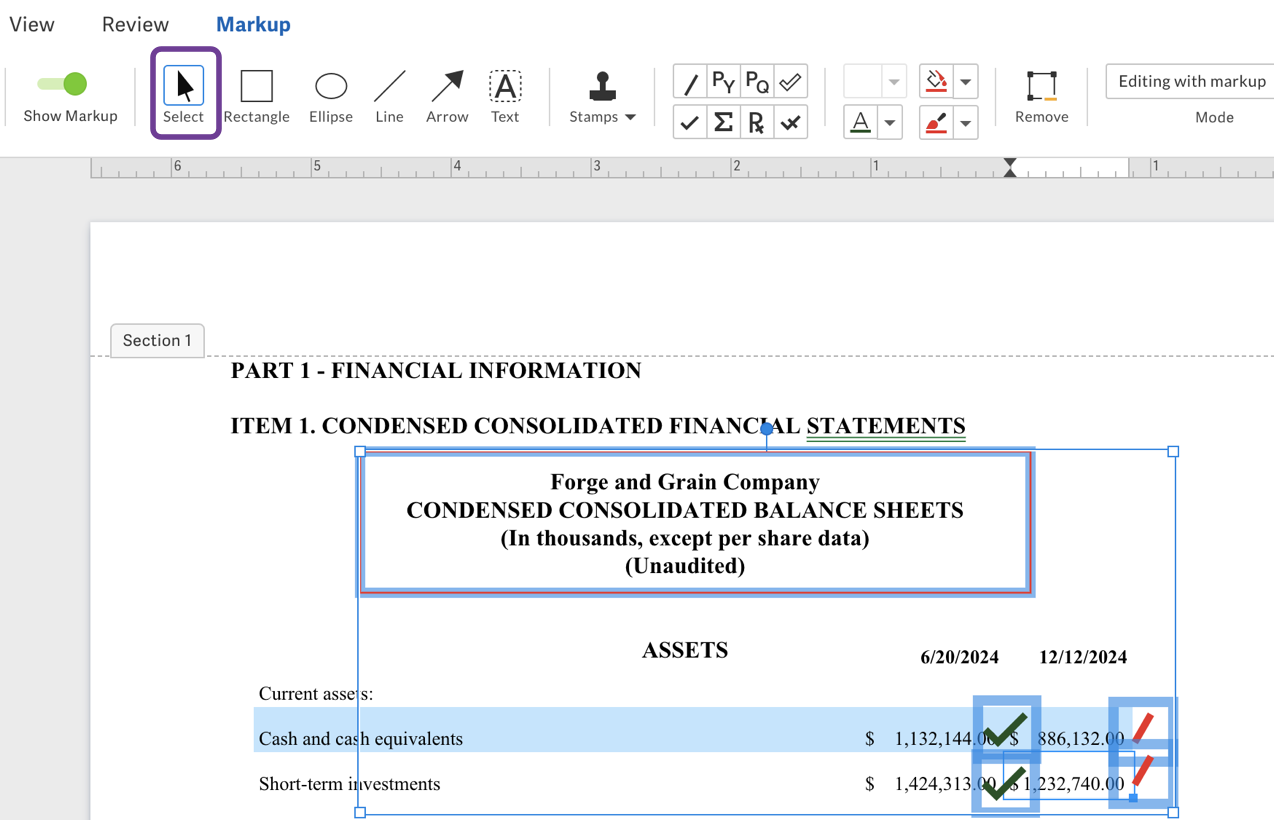Click the Short-term investments row label
This screenshot has height=820, width=1274.
[349, 784]
